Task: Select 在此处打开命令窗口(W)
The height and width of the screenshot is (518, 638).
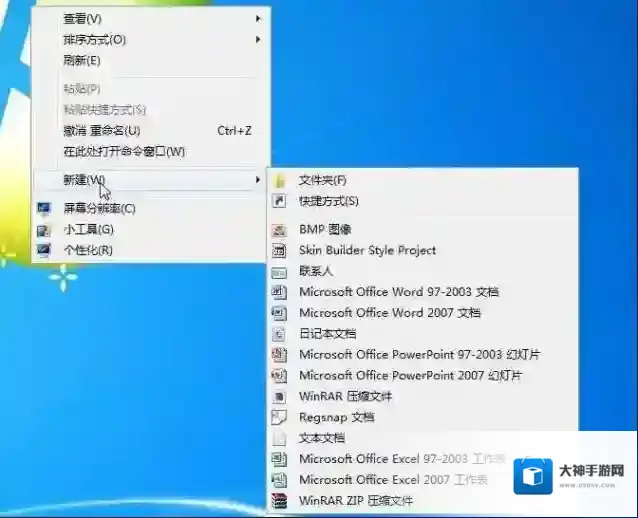Action: [x=151, y=152]
